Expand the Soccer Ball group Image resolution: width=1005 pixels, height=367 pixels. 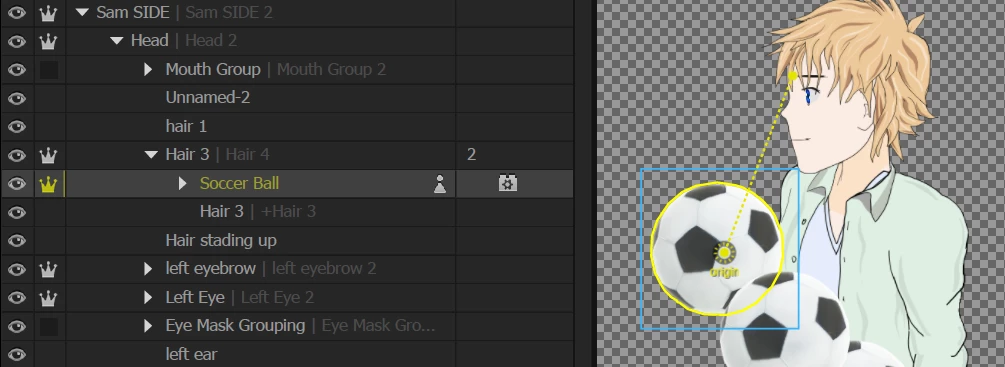click(182, 184)
